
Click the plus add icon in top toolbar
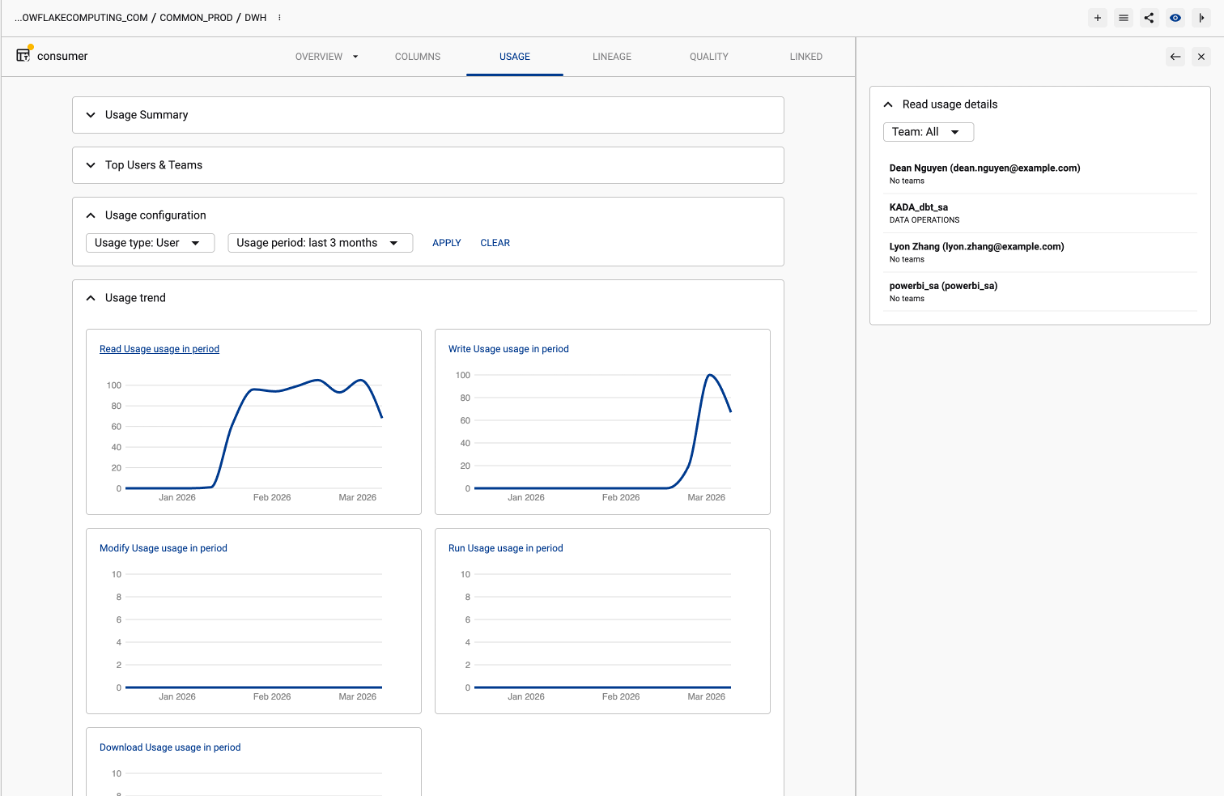[1097, 18]
